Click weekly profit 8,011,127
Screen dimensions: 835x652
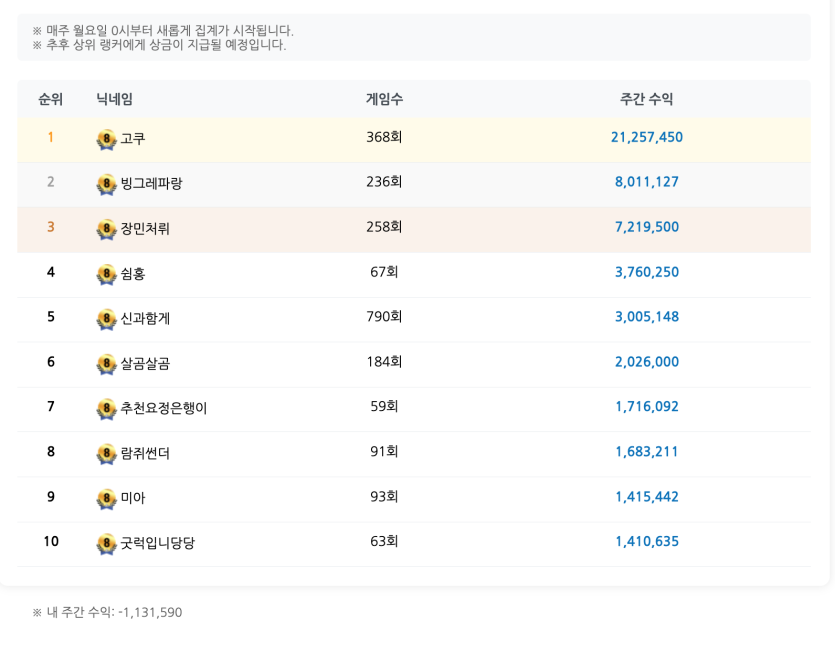pos(646,182)
